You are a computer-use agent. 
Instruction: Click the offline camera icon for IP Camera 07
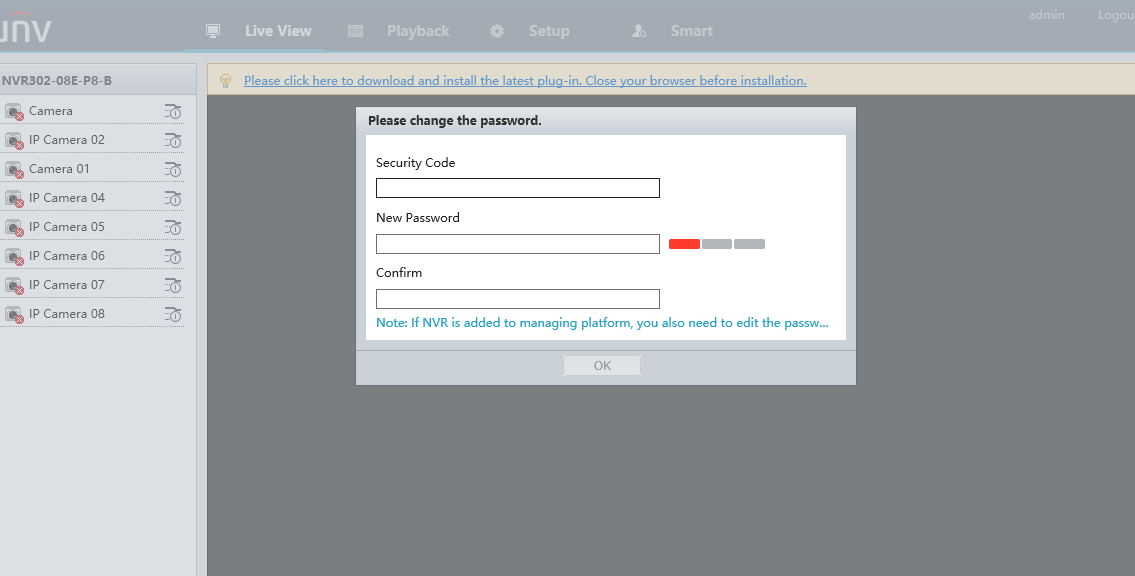pyautogui.click(x=14, y=286)
